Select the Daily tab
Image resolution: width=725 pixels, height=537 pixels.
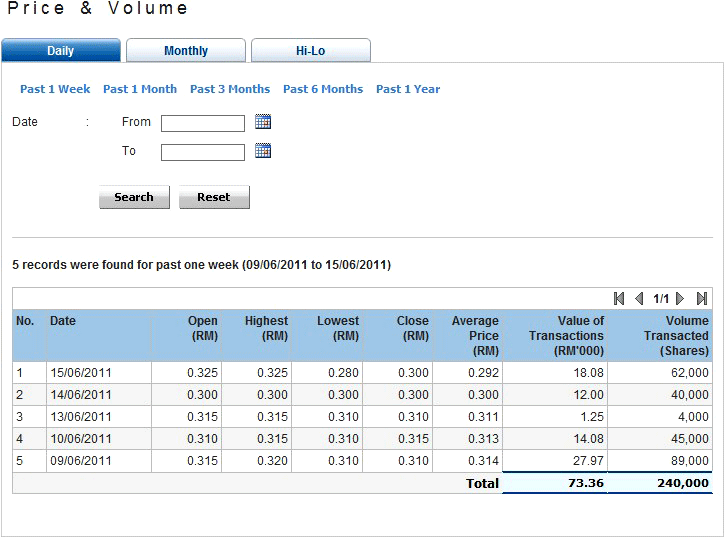point(61,51)
